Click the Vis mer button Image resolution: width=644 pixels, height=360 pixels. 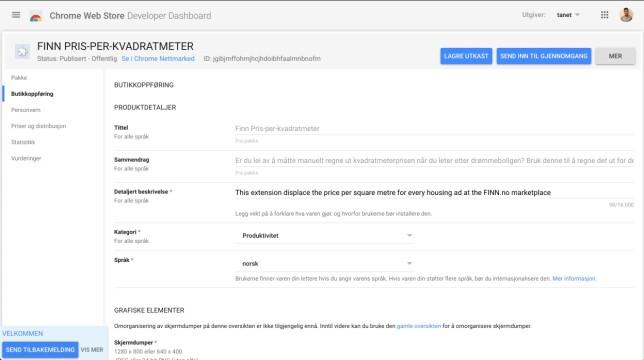click(x=92, y=350)
